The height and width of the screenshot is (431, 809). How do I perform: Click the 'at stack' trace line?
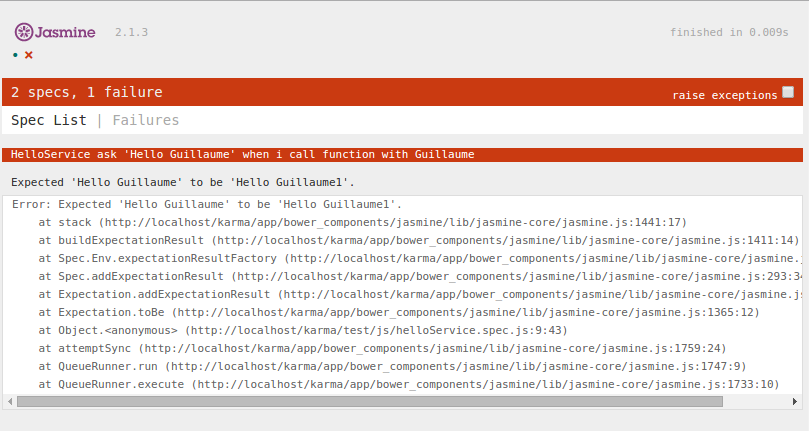click(363, 222)
